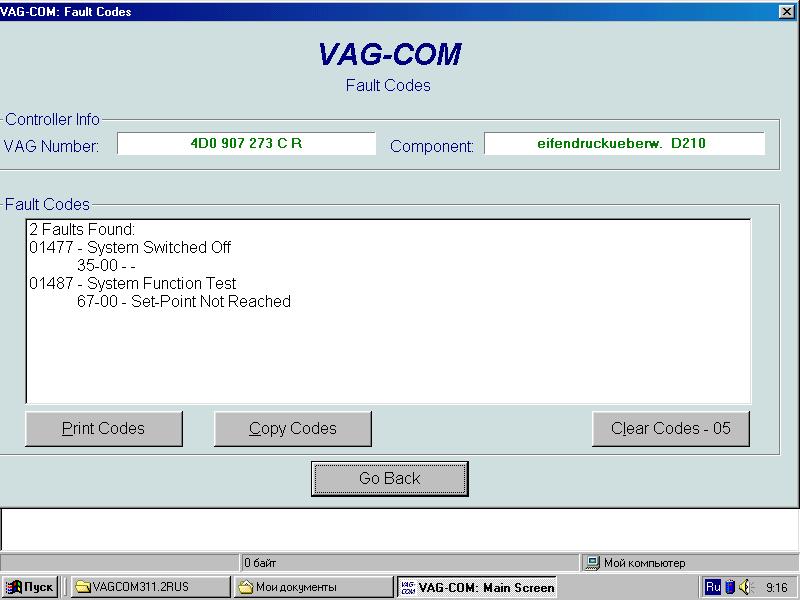Click the Component field showing D210
This screenshot has height=600, width=800.
pos(624,144)
